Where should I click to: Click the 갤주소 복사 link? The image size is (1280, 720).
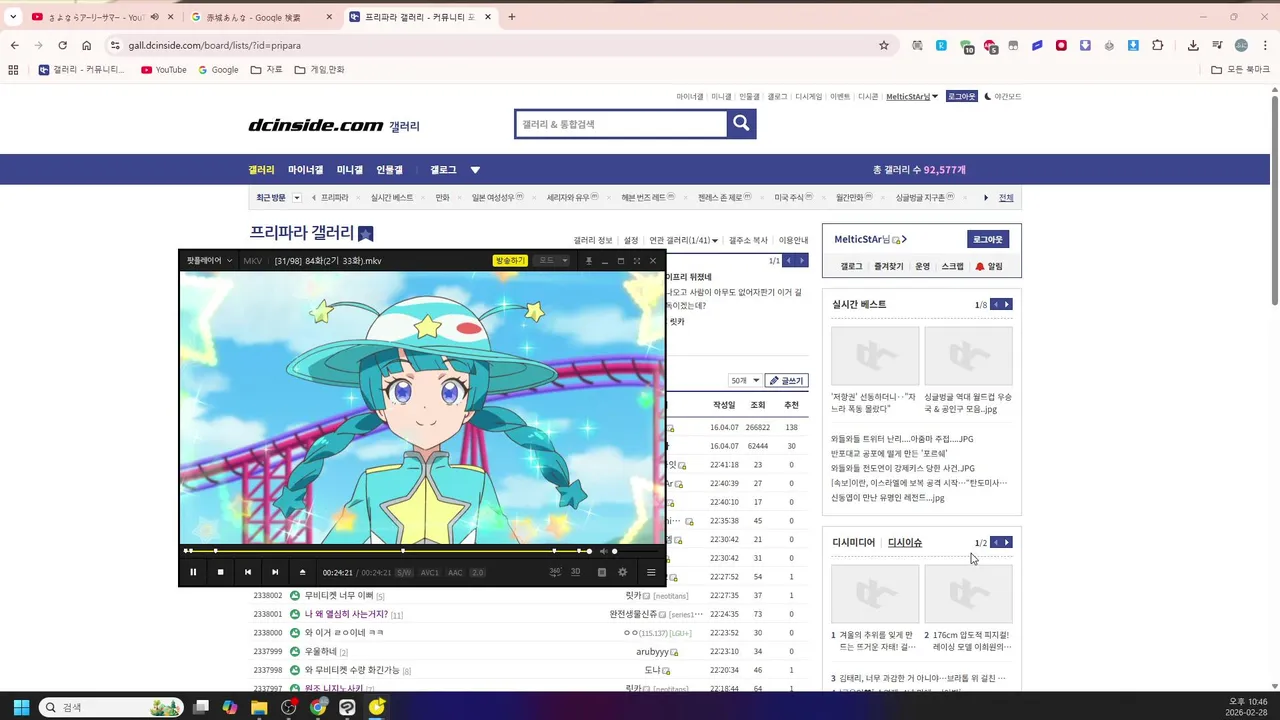coord(748,241)
